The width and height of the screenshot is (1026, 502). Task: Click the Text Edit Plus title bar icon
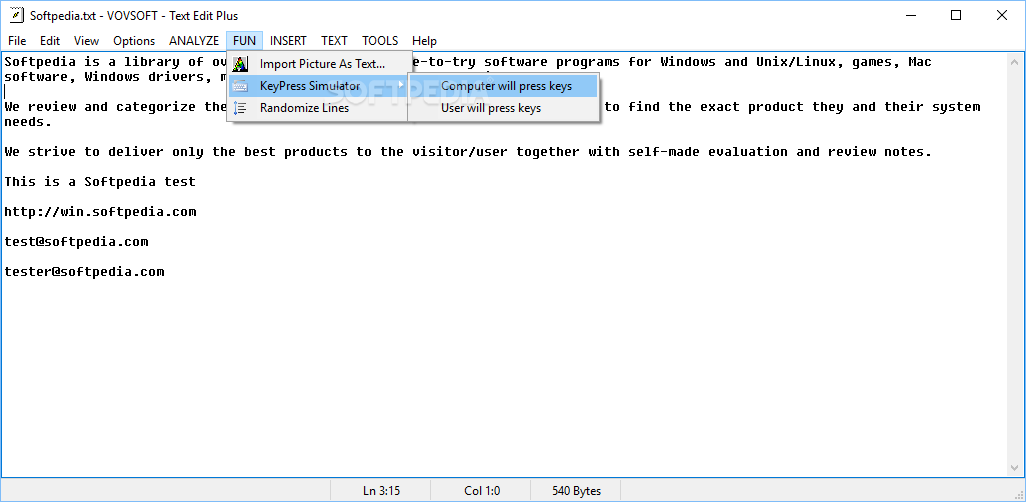pyautogui.click(x=17, y=16)
